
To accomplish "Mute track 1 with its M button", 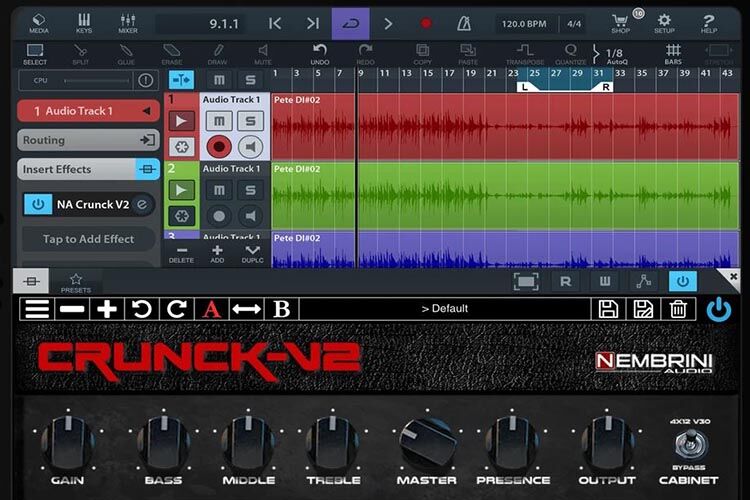I will (219, 121).
